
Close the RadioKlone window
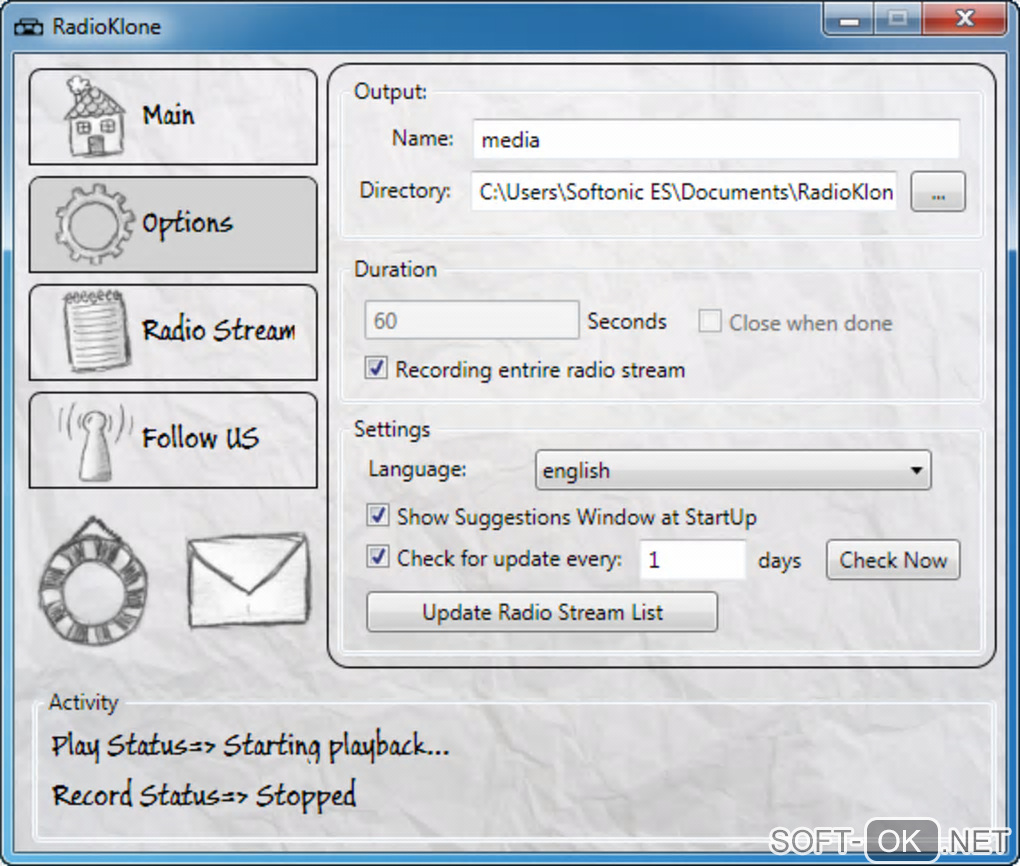coord(965,18)
